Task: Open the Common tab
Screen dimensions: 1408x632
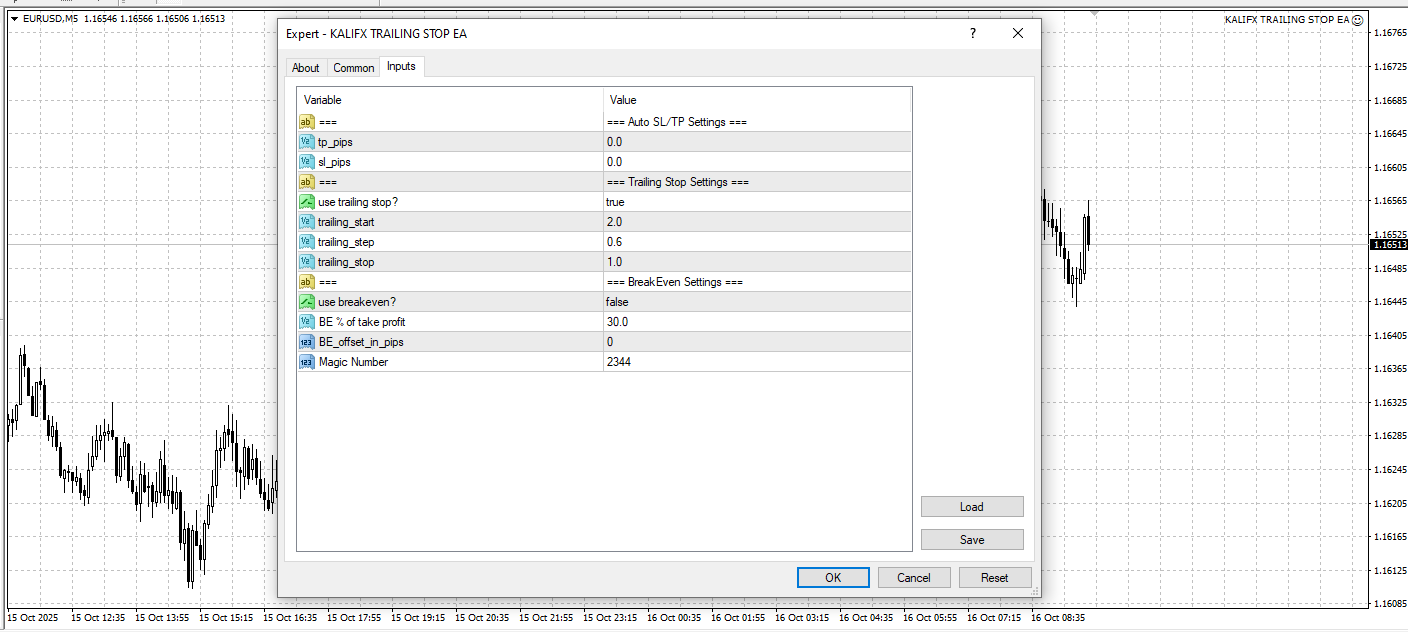Action: pos(353,67)
